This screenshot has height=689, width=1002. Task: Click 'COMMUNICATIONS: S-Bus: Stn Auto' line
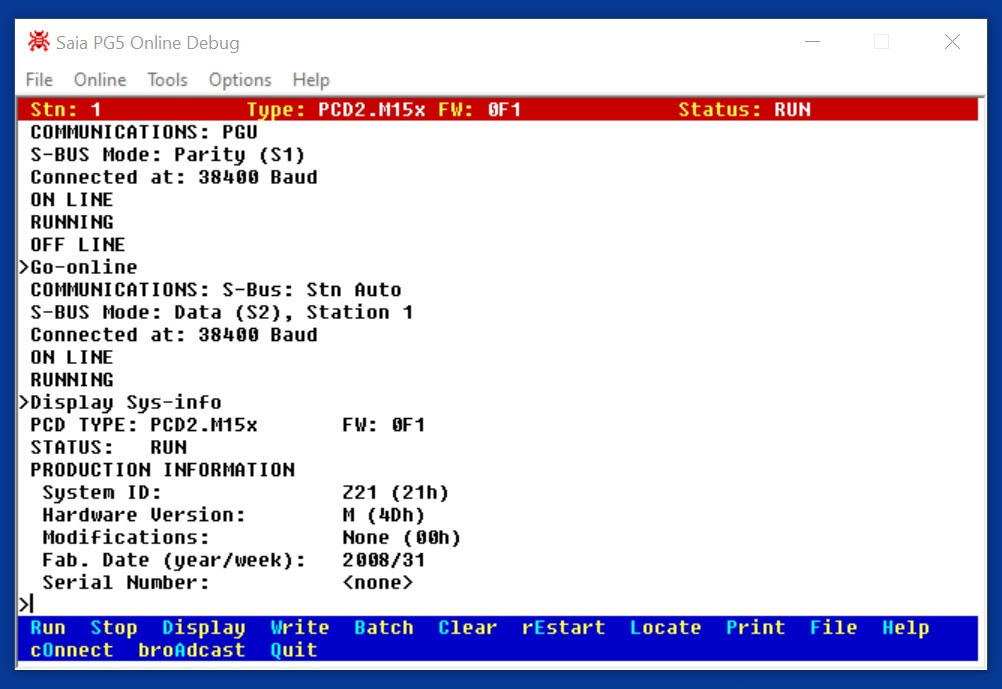216,290
